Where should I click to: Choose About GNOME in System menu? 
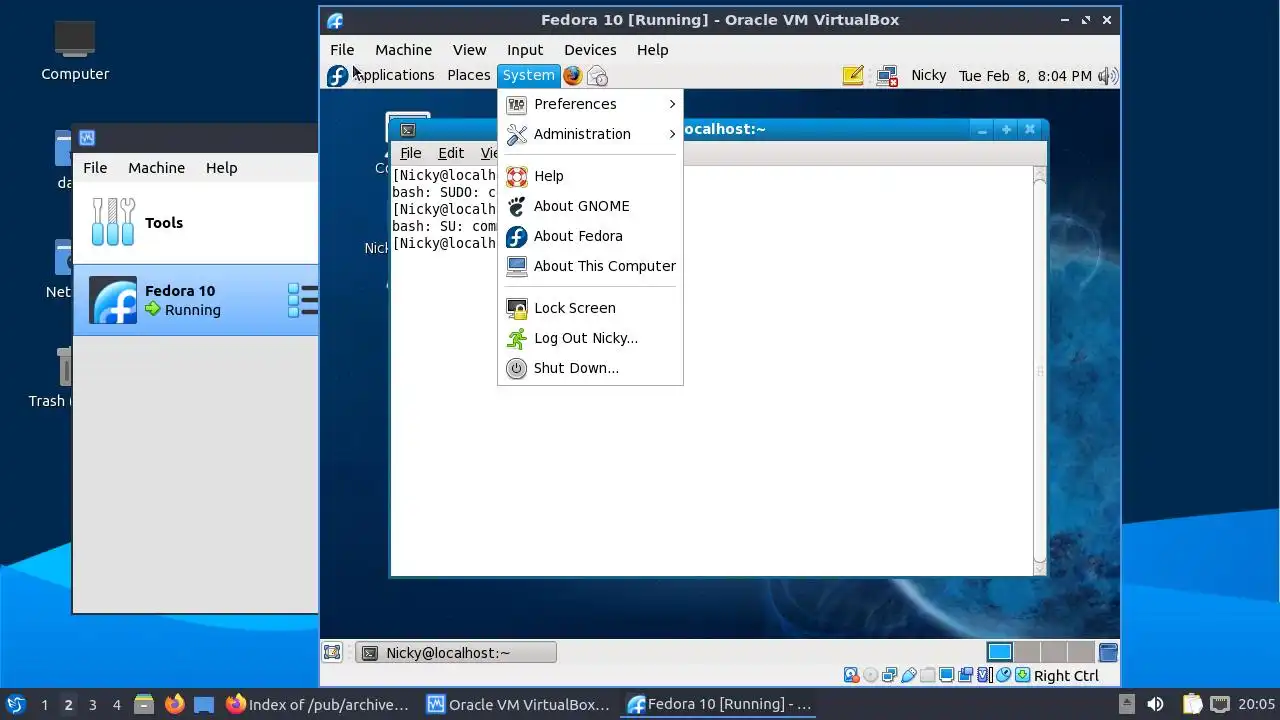(x=590, y=206)
